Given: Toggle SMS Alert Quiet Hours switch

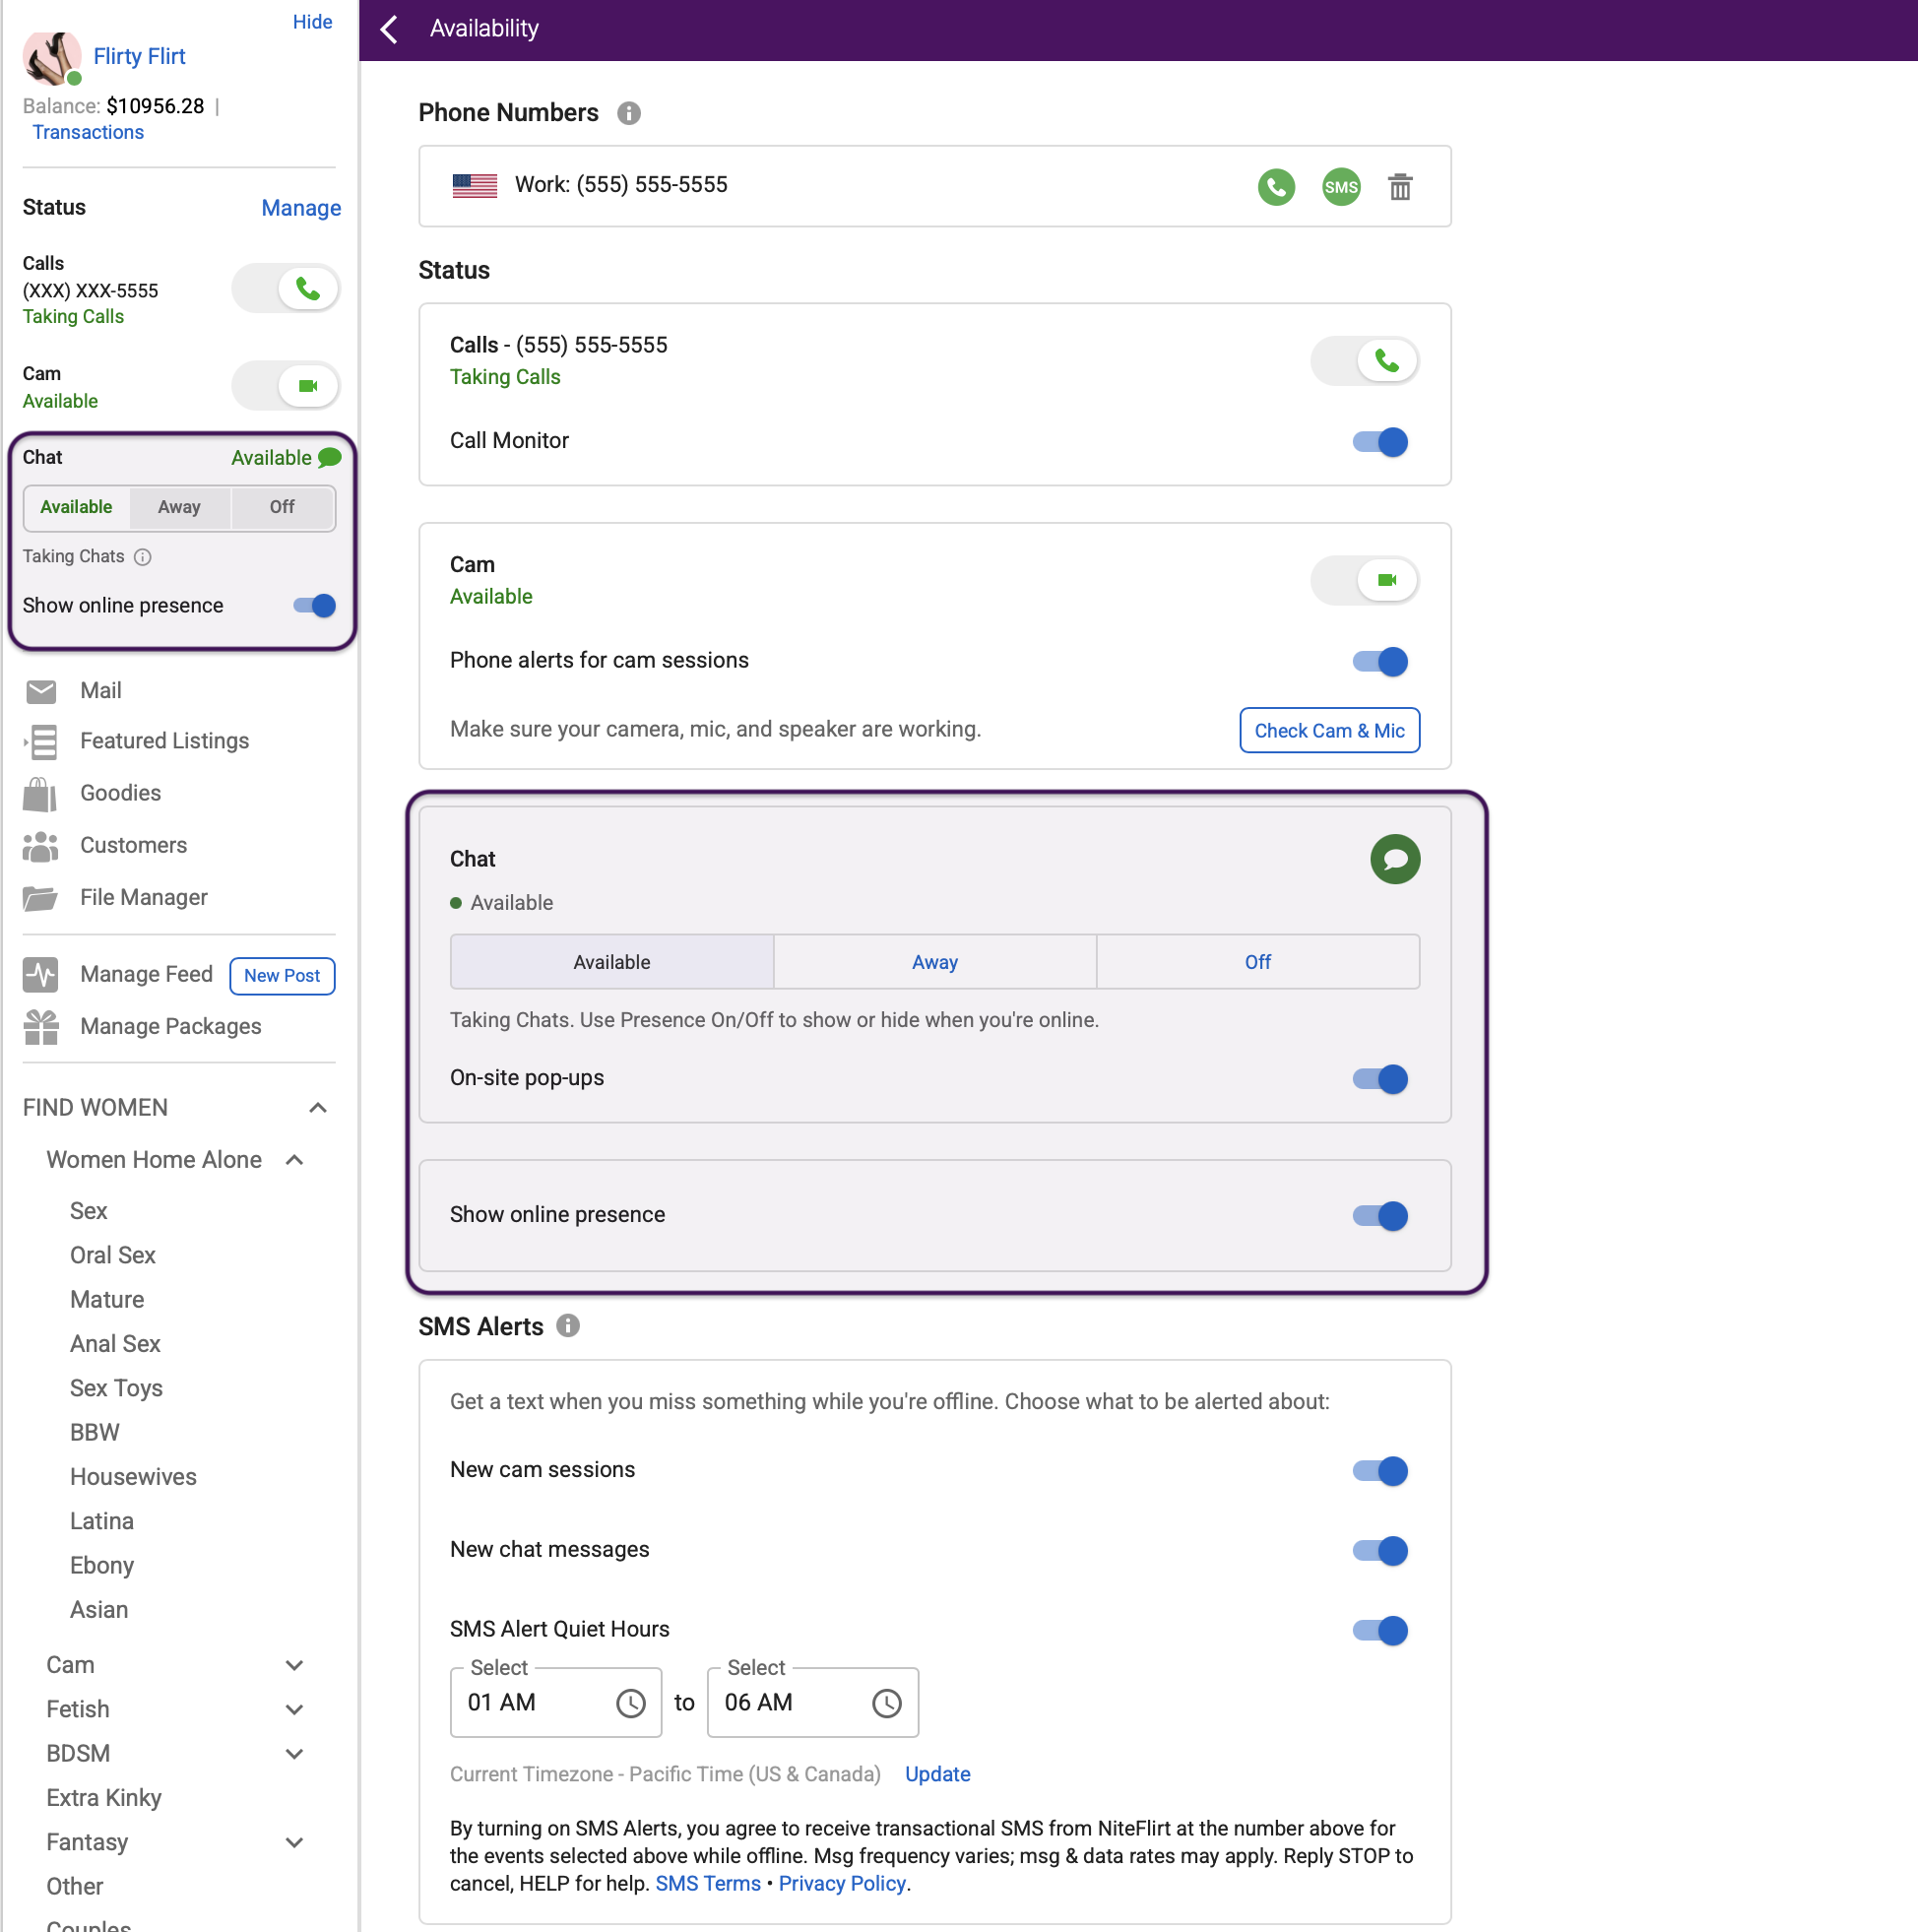Looking at the screenshot, I should 1380,1632.
